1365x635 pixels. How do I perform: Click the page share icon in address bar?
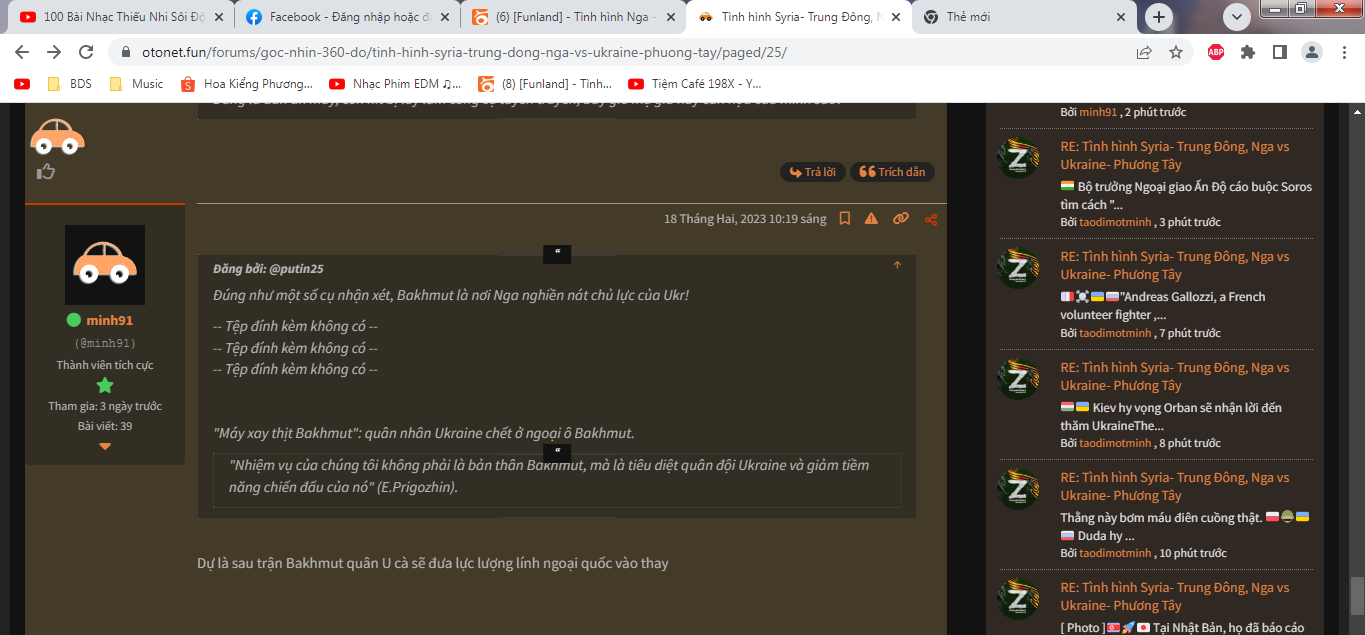click(1144, 52)
